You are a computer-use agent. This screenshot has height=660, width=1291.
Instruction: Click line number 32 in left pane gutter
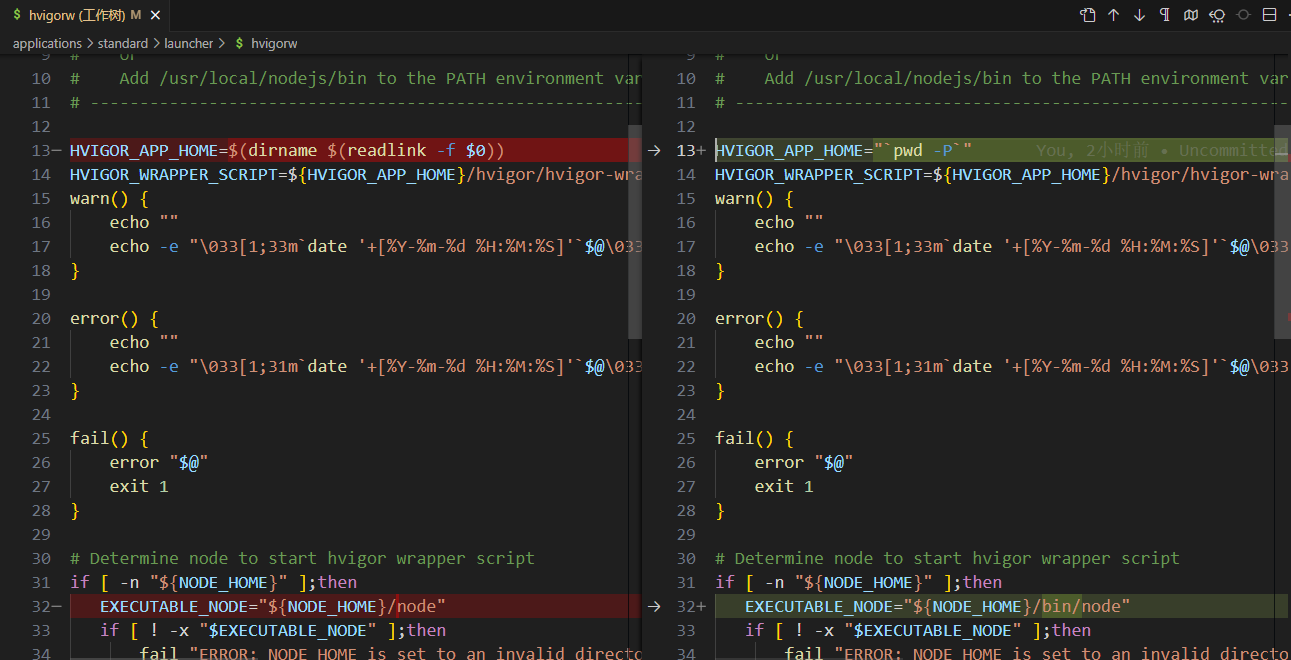click(40, 606)
